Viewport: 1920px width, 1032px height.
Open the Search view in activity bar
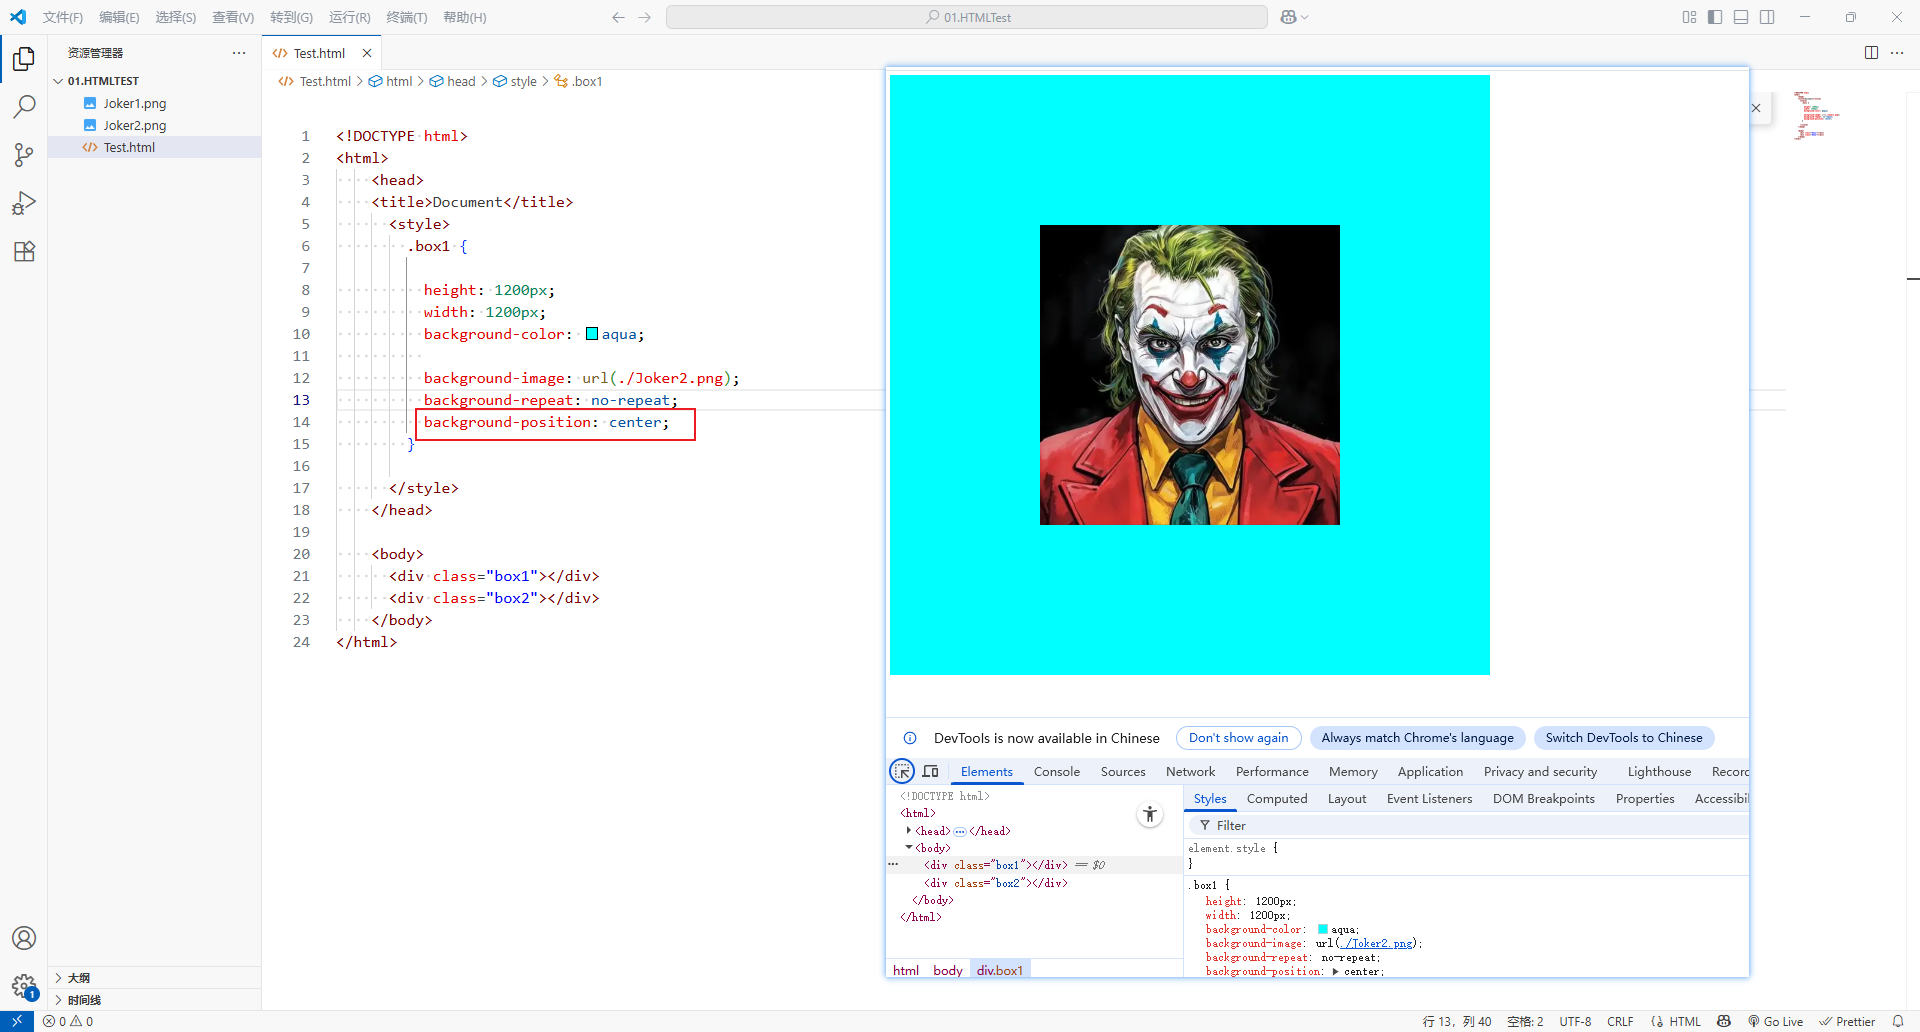click(24, 106)
